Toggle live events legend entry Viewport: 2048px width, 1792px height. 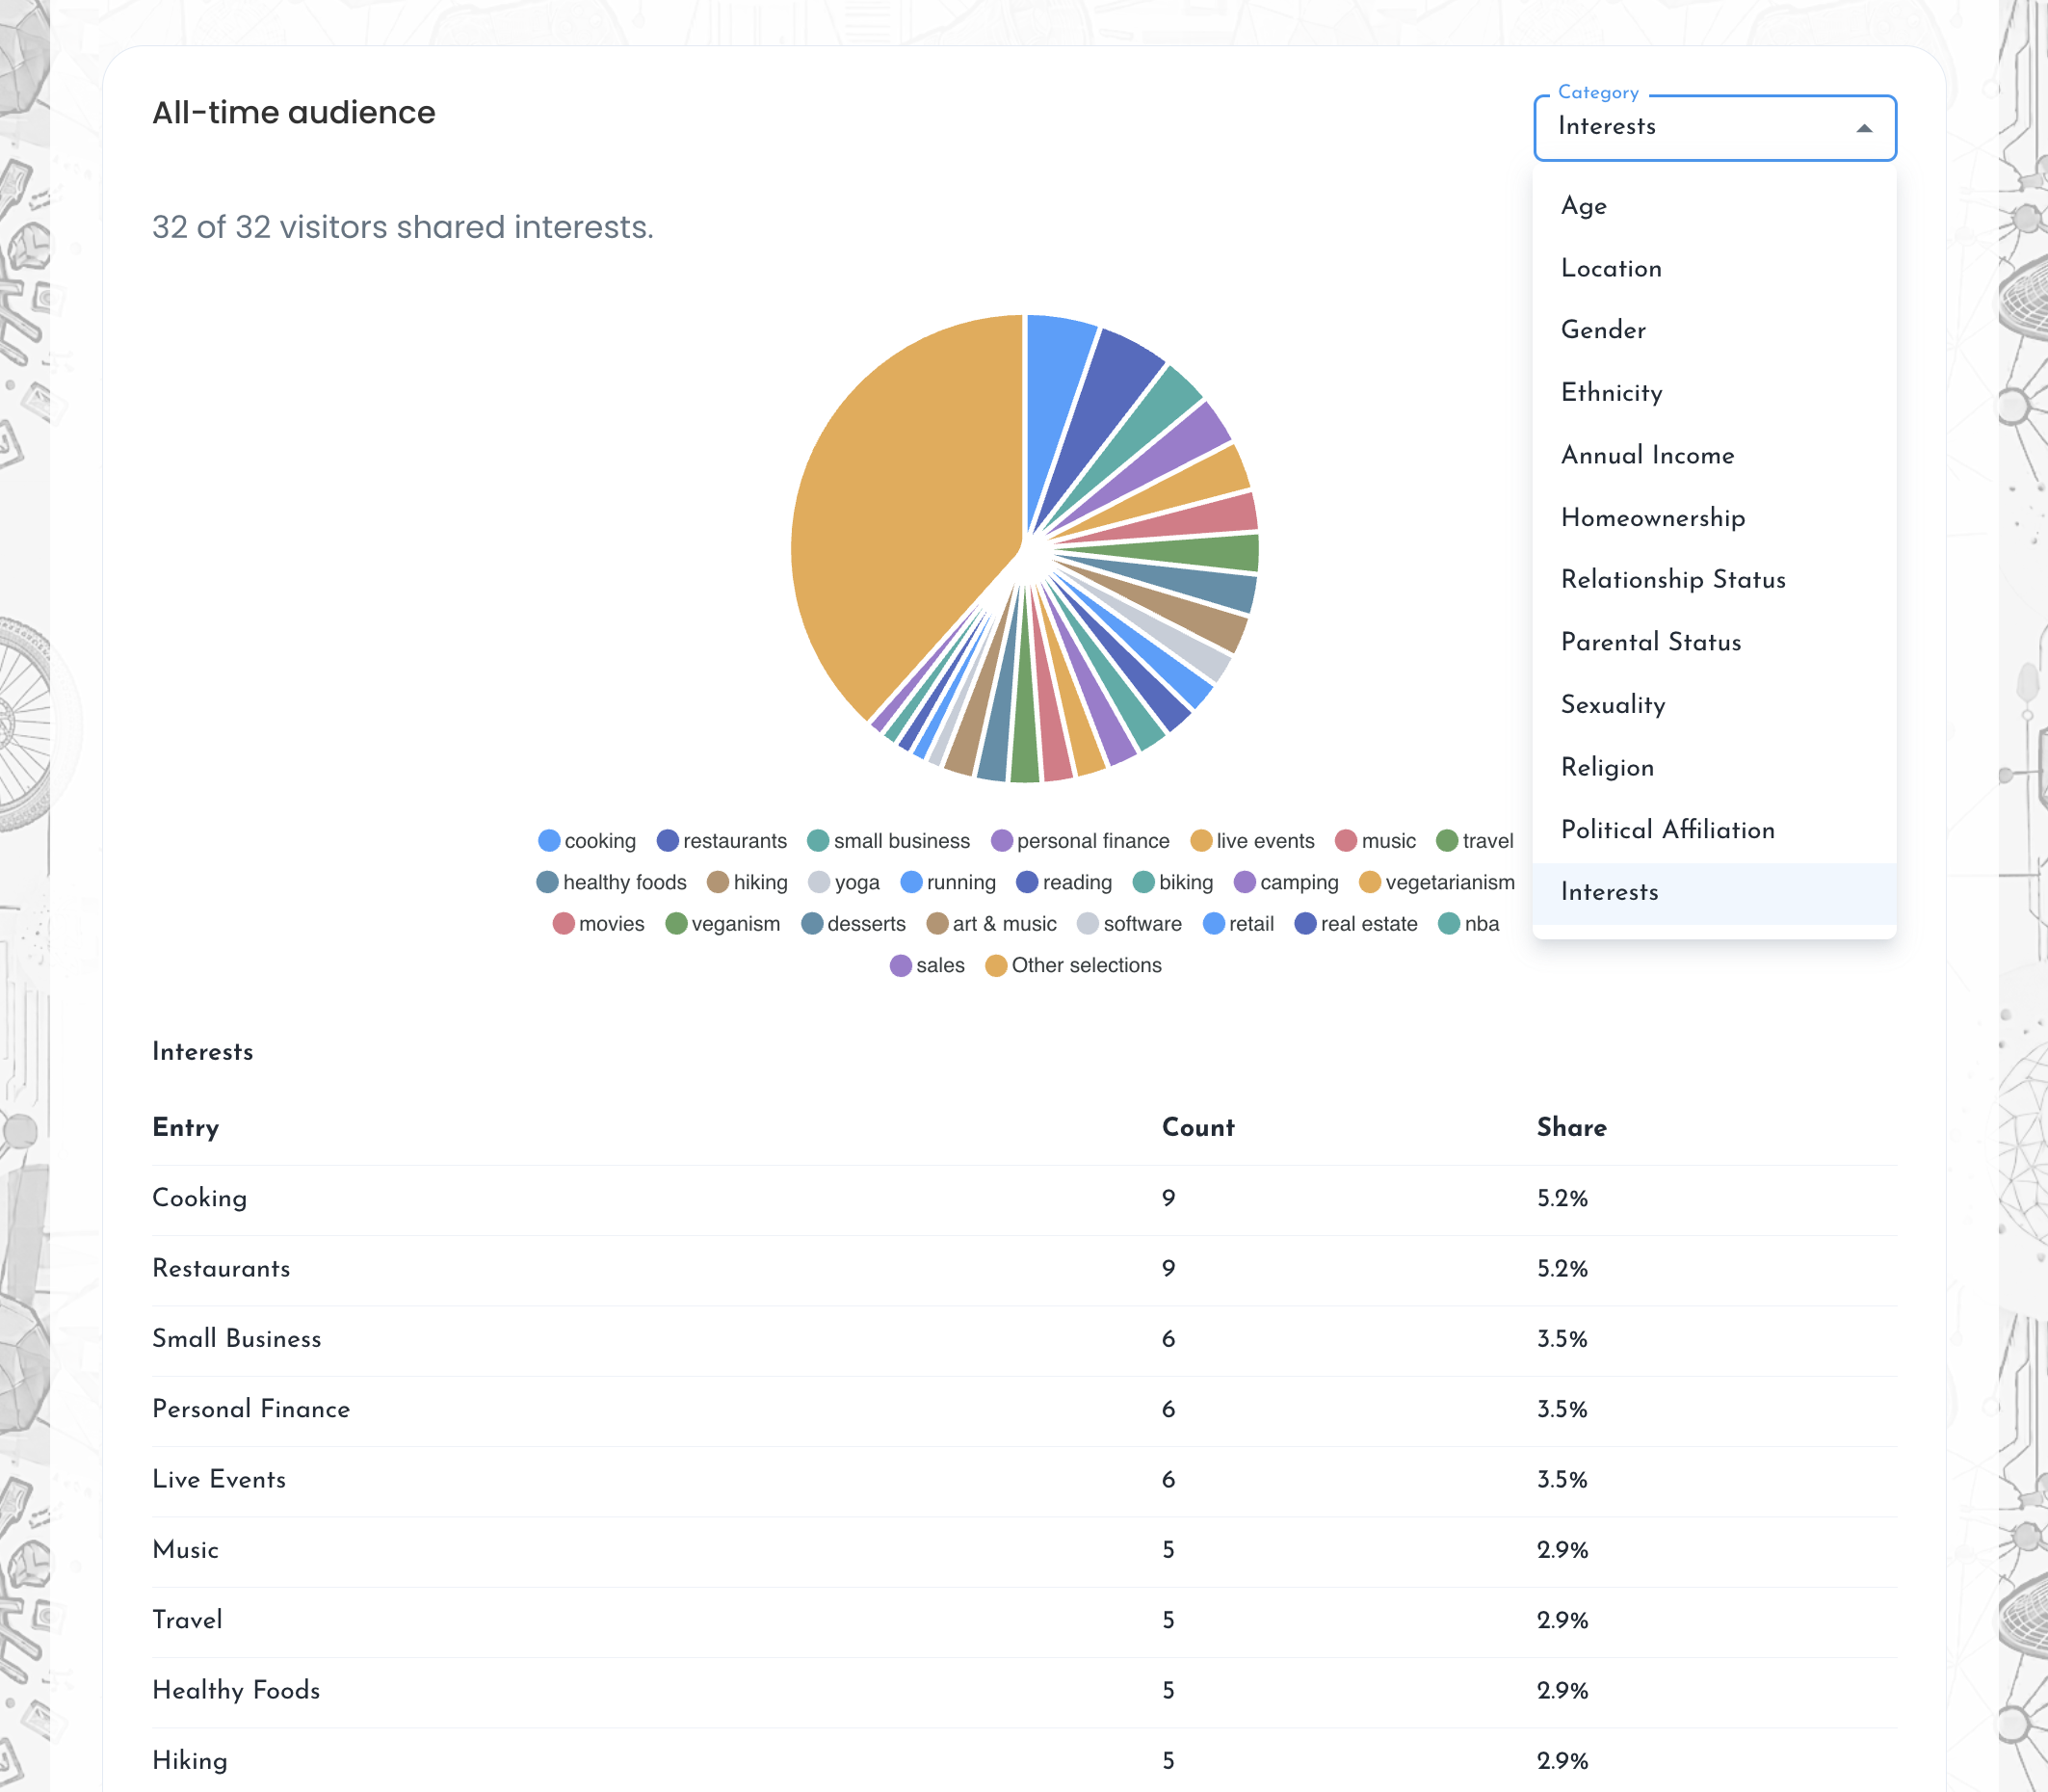coord(1253,841)
